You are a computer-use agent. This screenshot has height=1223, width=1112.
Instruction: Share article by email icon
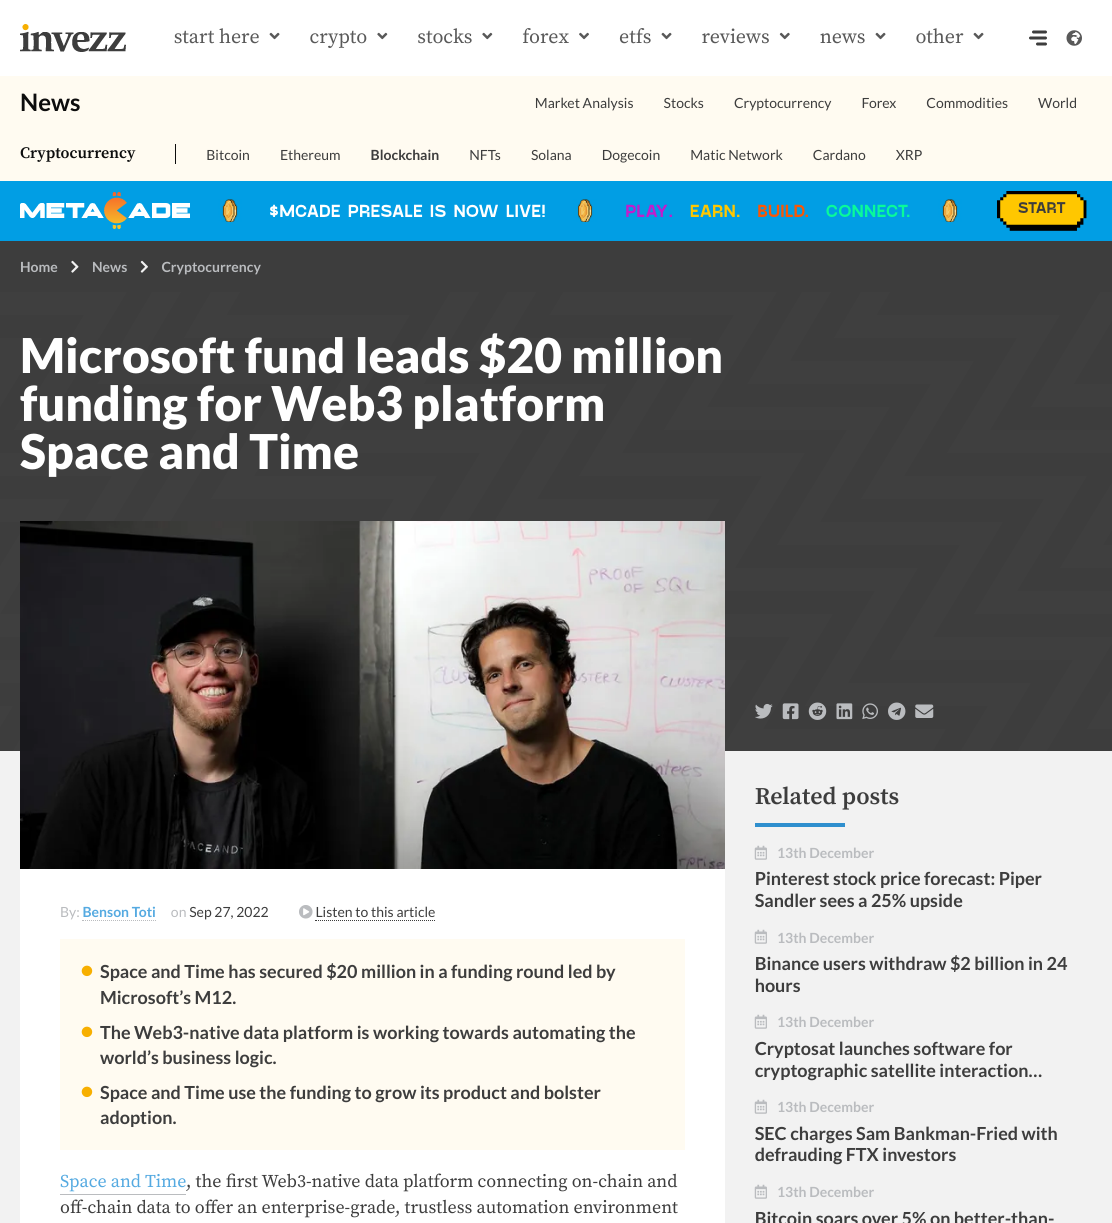924,711
